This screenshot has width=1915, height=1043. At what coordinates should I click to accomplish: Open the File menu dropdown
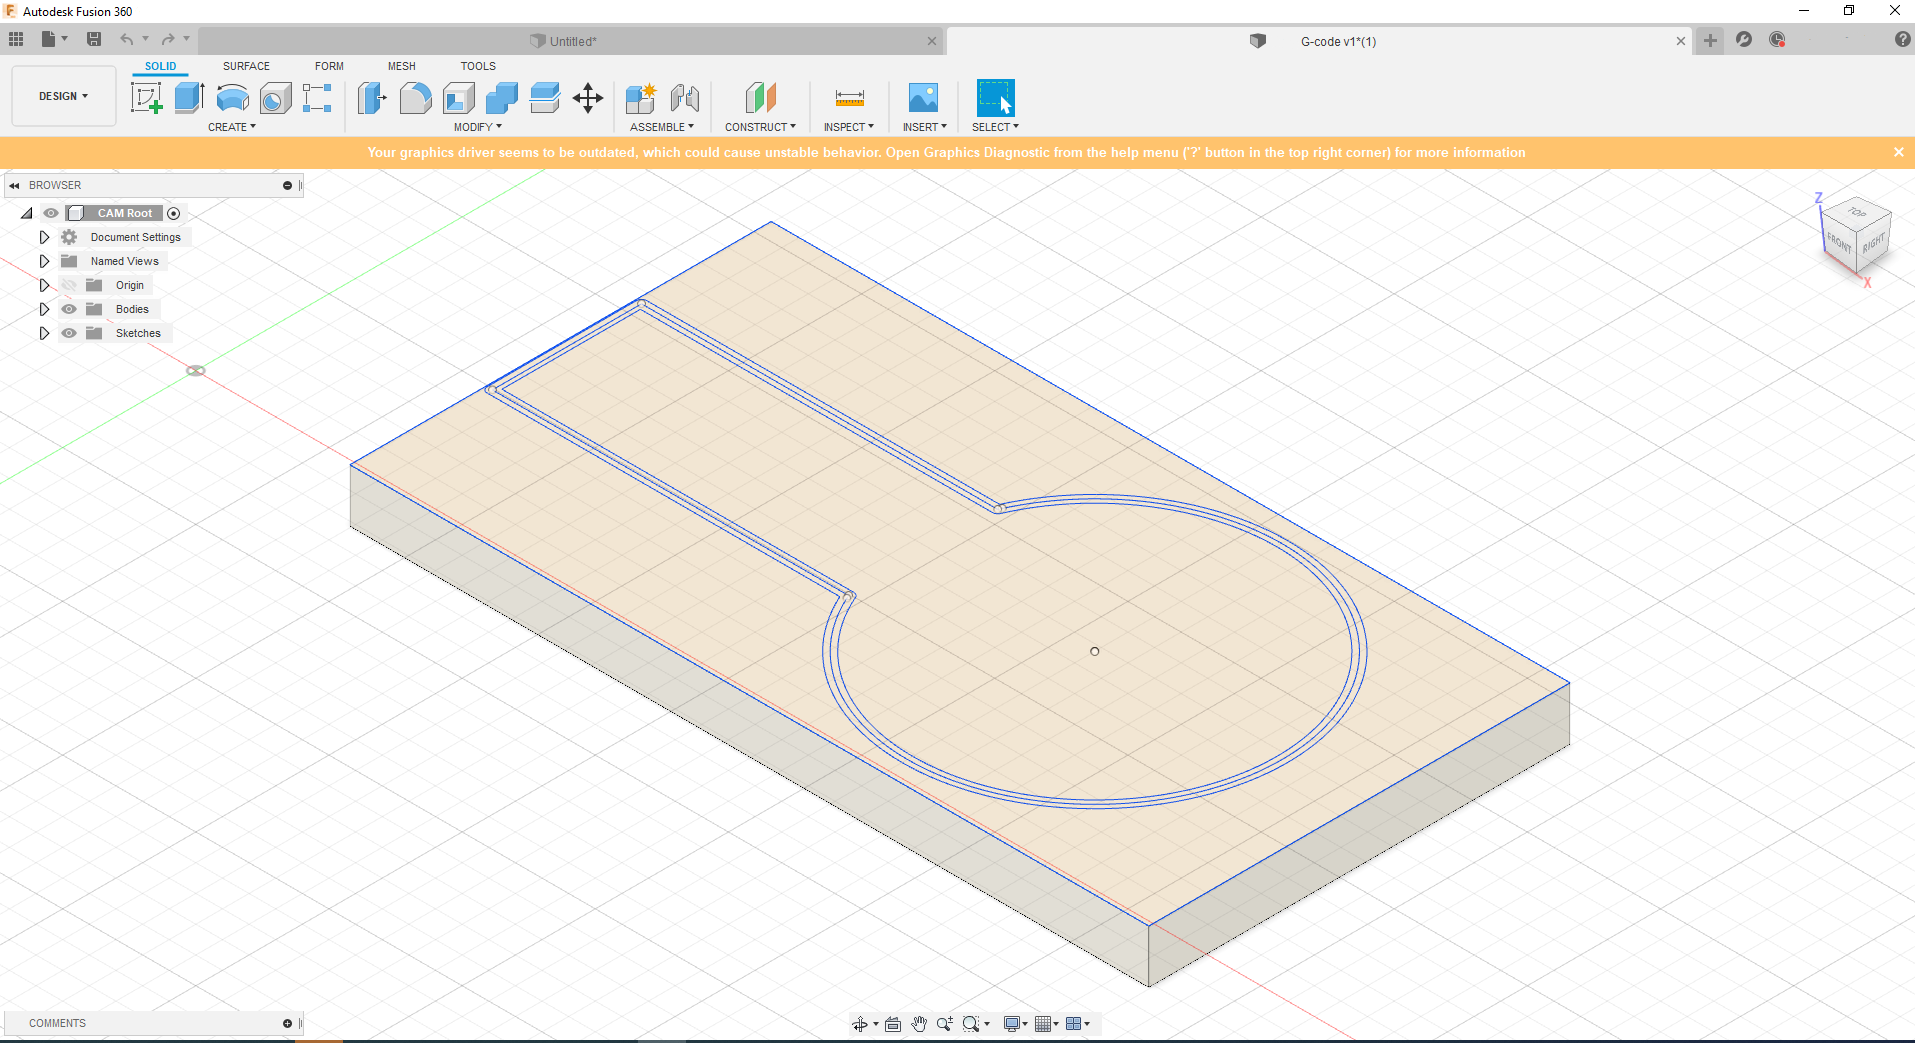(54, 39)
